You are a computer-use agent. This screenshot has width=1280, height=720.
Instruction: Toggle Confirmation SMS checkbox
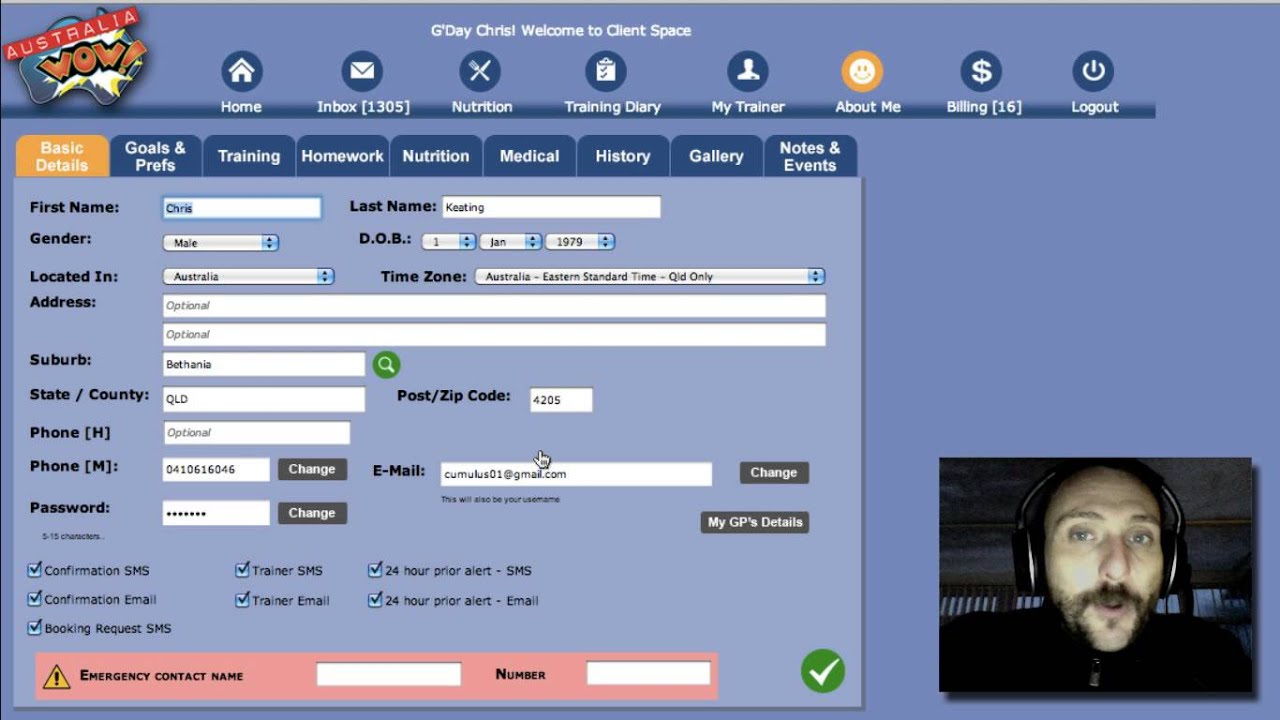35,570
